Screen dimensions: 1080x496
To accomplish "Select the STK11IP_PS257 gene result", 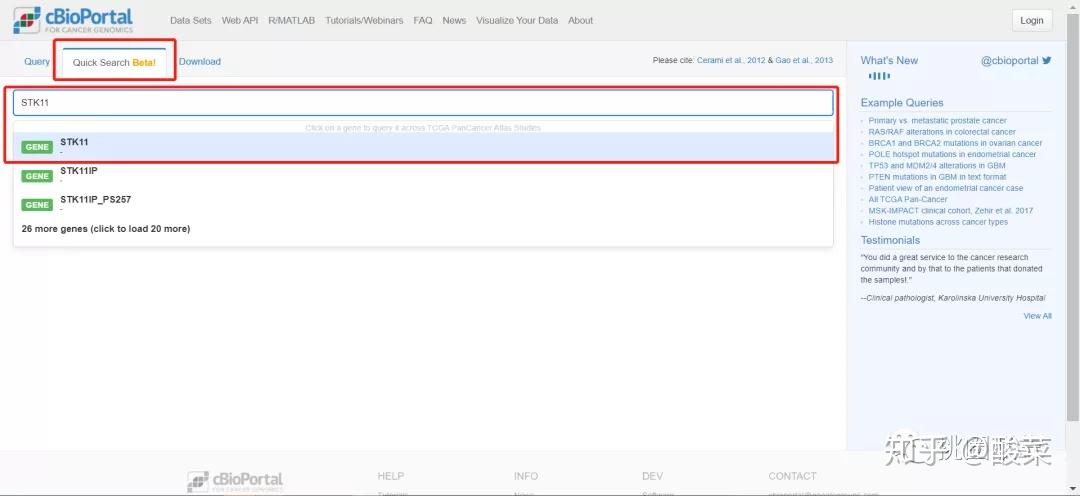I will pos(423,204).
